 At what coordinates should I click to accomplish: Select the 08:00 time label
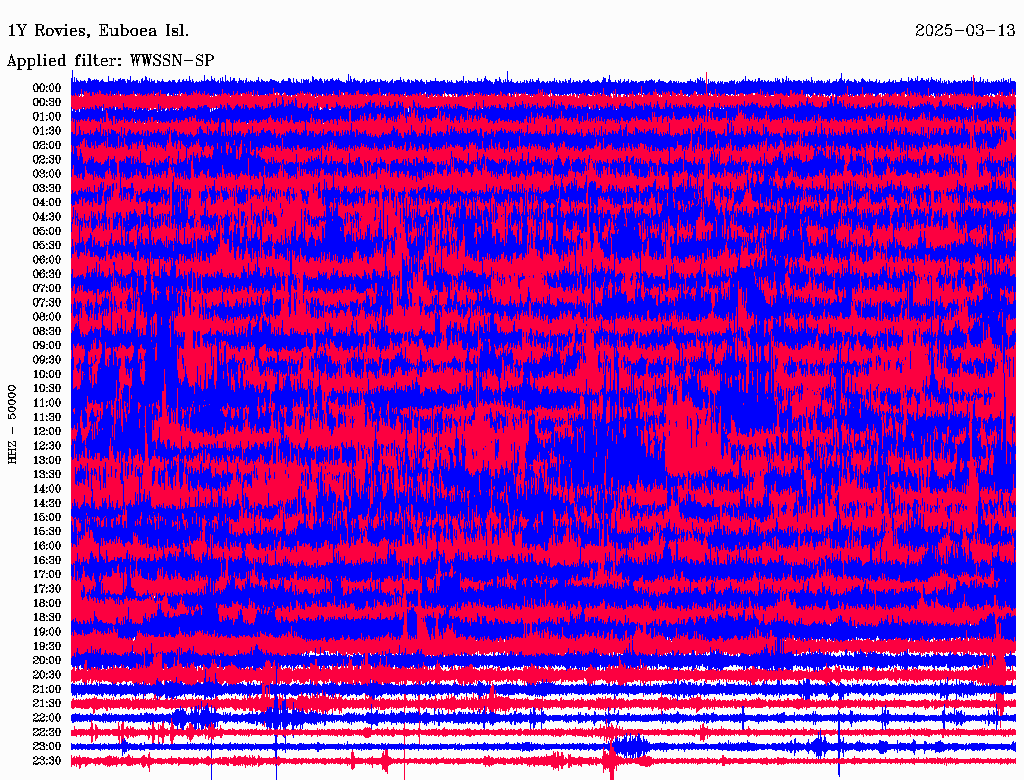(x=47, y=317)
